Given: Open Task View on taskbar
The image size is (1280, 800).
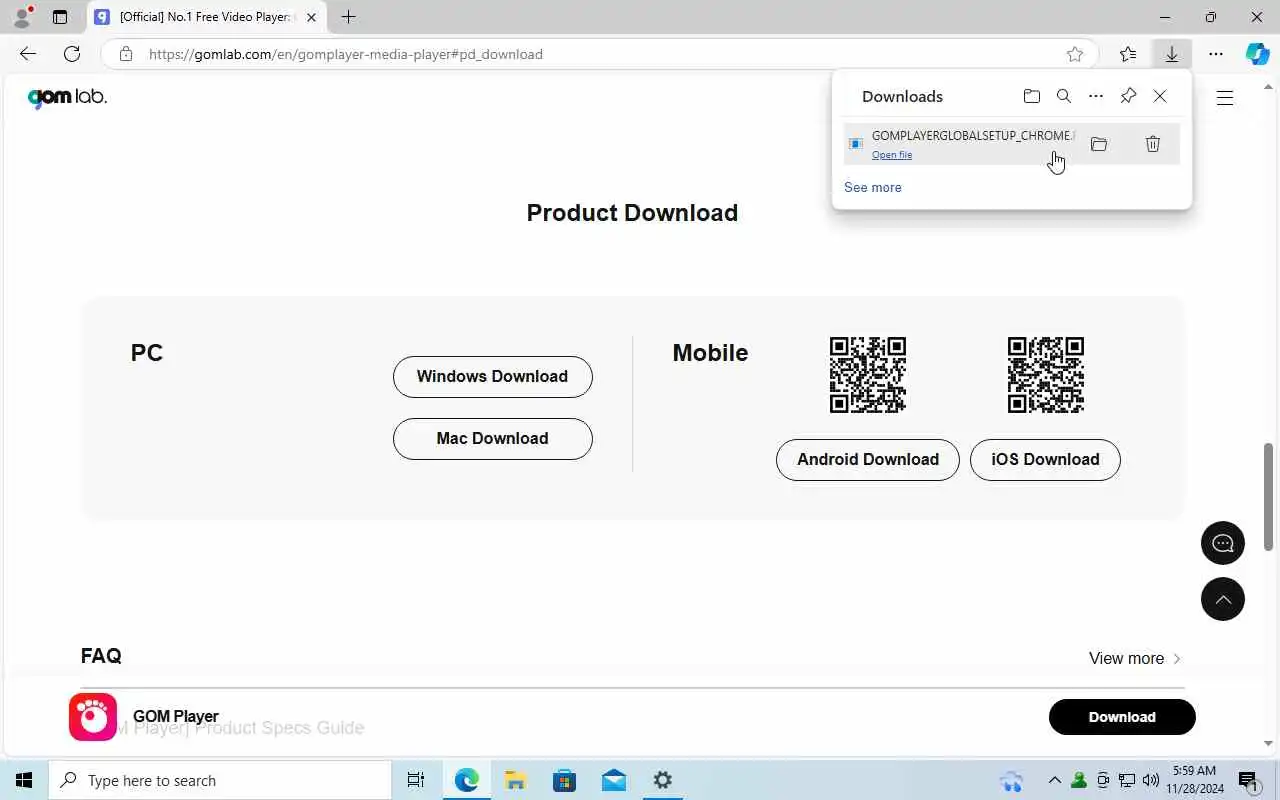Looking at the screenshot, I should point(416,780).
